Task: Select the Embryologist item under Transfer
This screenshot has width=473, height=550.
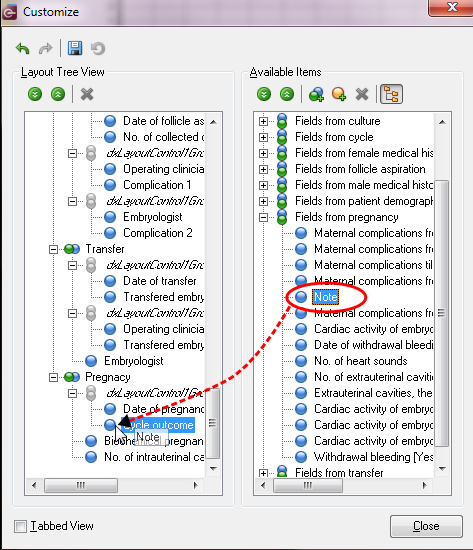Action: [133, 361]
